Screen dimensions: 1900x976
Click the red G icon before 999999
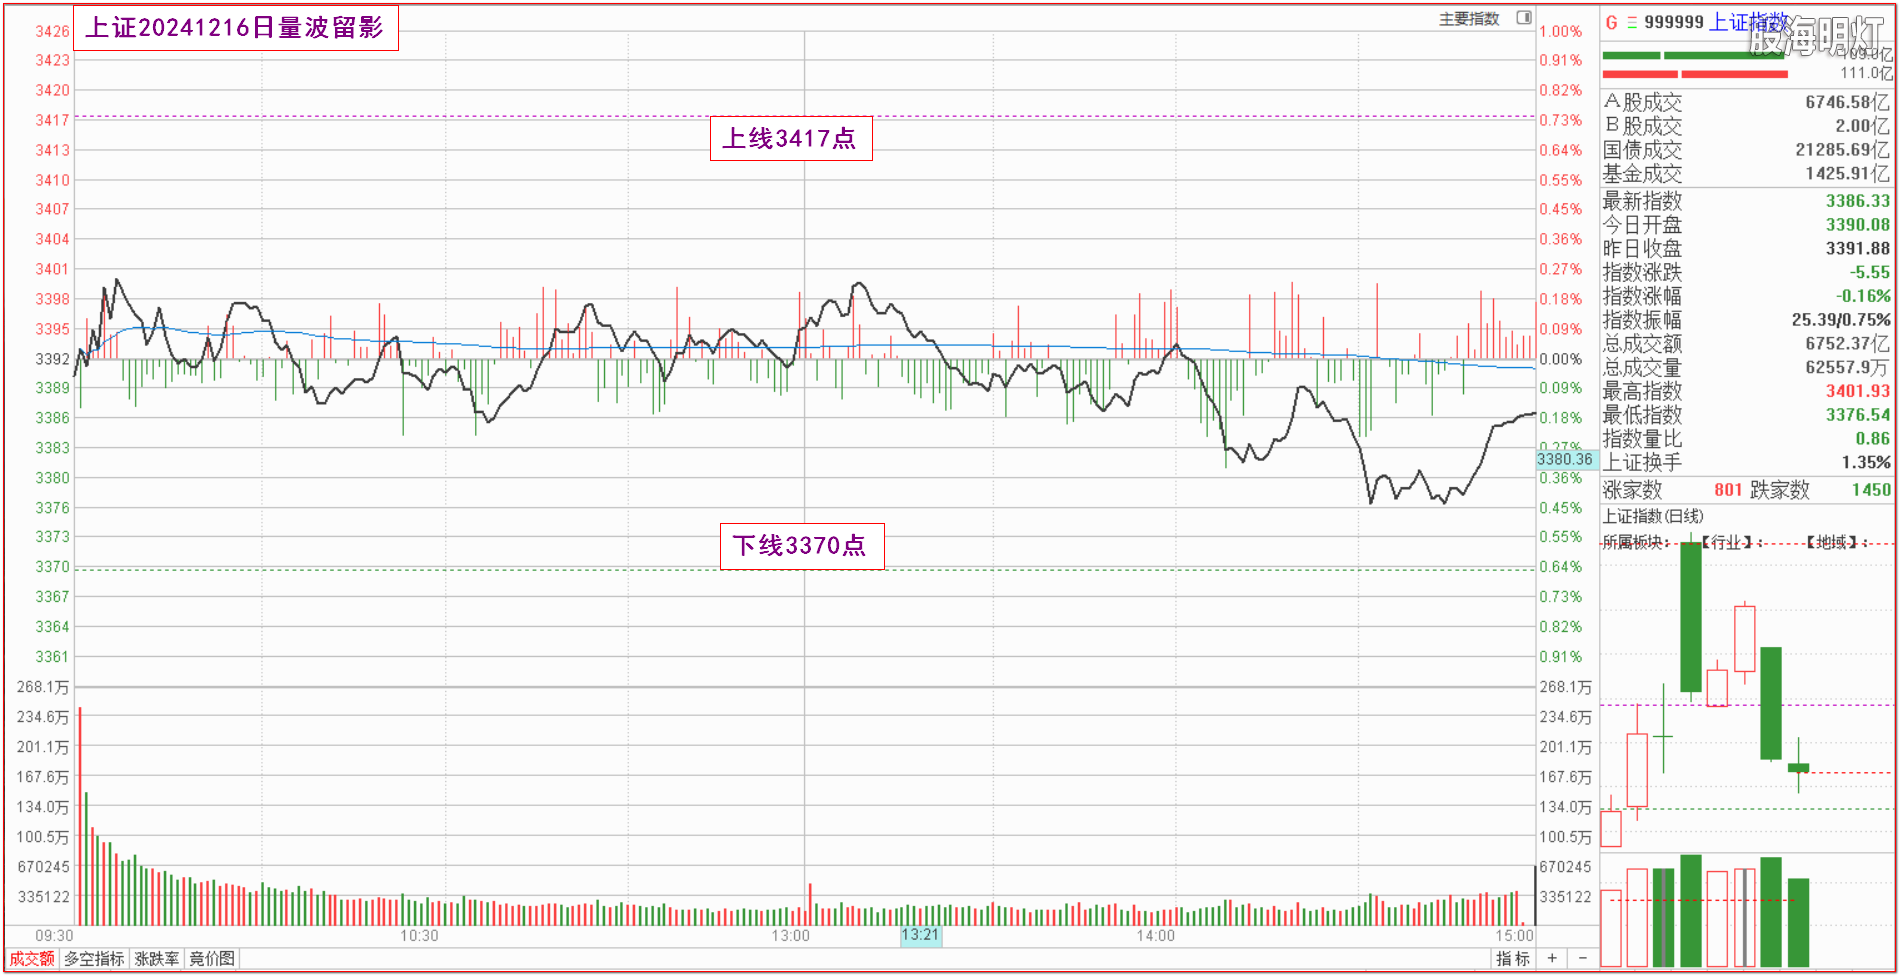coord(1611,22)
